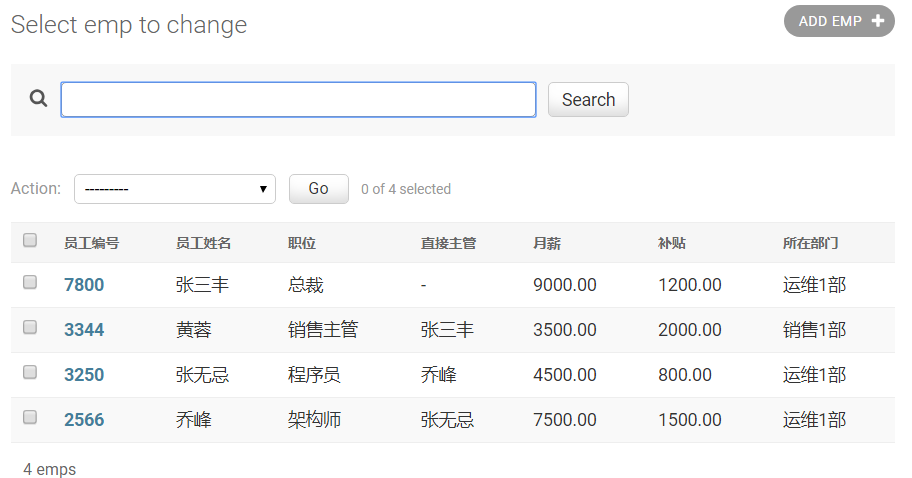Check the box for employee 3344
The width and height of the screenshot is (912, 478).
tap(30, 328)
